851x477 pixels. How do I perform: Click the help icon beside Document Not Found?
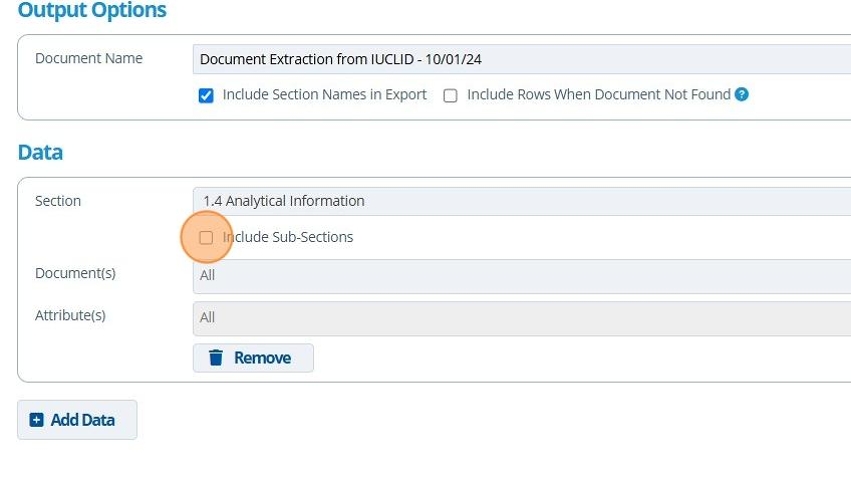[742, 95]
